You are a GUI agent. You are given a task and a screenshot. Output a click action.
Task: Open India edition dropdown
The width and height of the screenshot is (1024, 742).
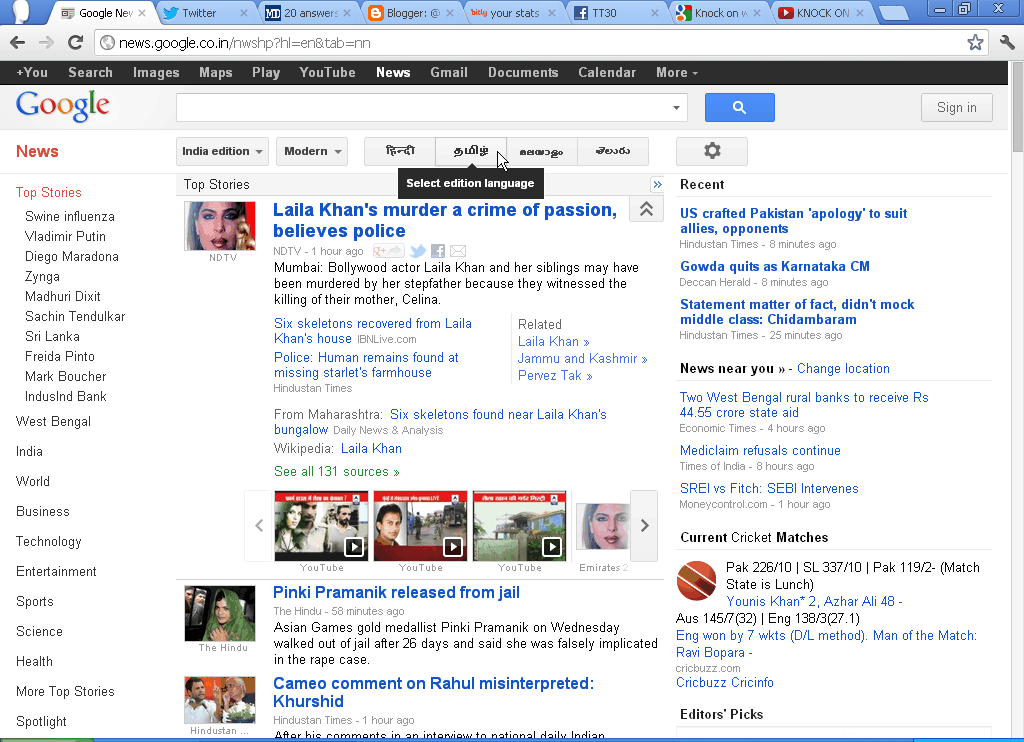pos(222,152)
